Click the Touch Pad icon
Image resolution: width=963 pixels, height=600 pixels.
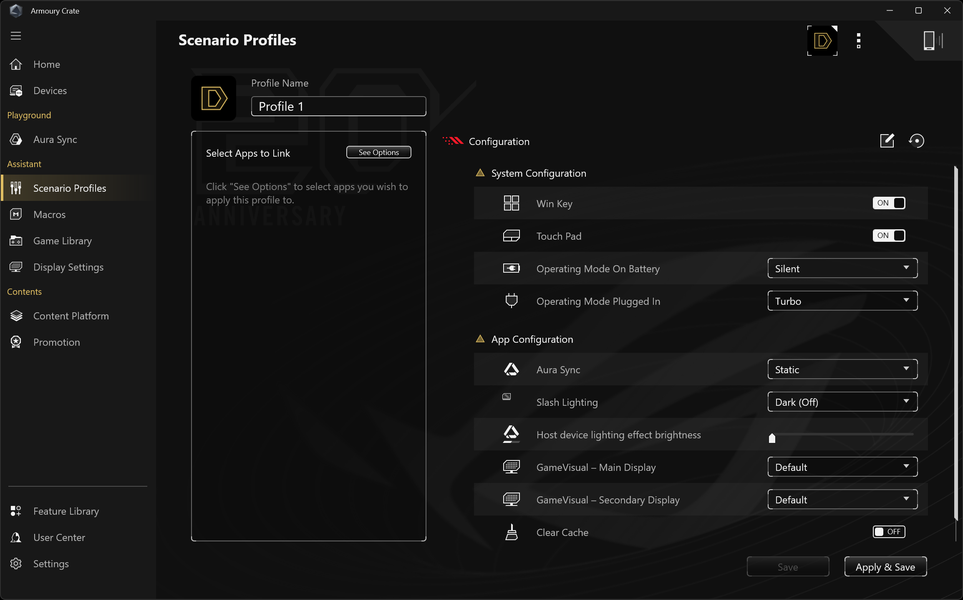click(x=511, y=236)
